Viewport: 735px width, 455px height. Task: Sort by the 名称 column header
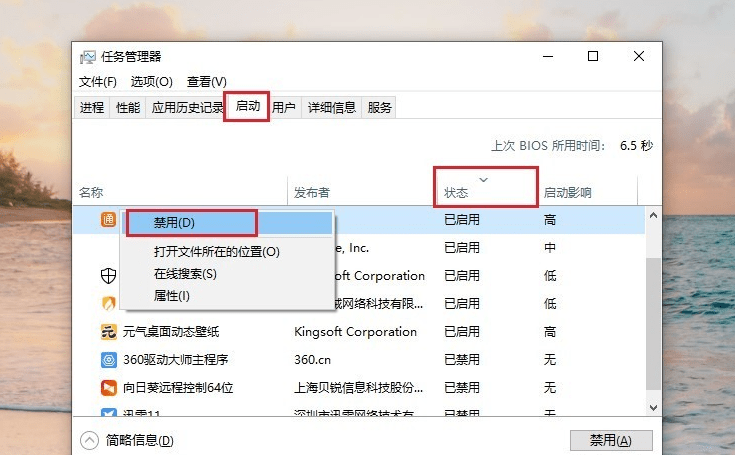pyautogui.click(x=91, y=192)
